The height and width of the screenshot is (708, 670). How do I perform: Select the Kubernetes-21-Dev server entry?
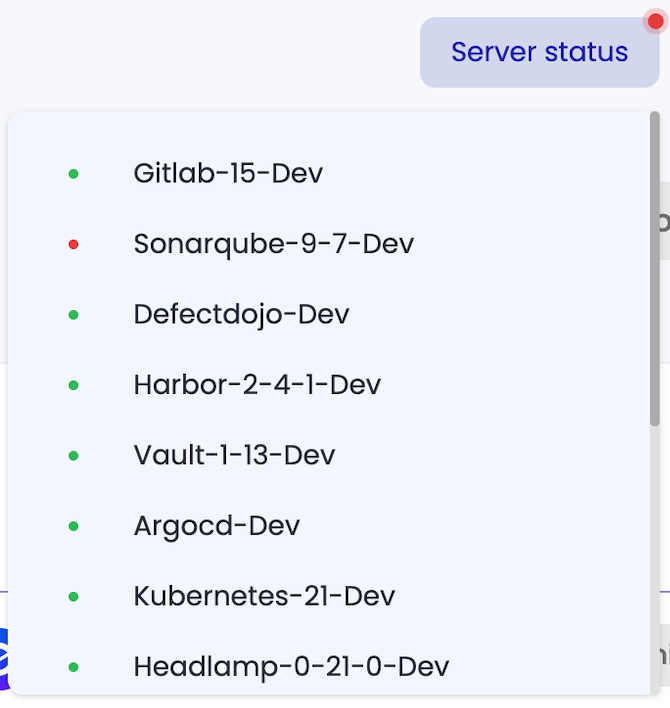point(265,596)
